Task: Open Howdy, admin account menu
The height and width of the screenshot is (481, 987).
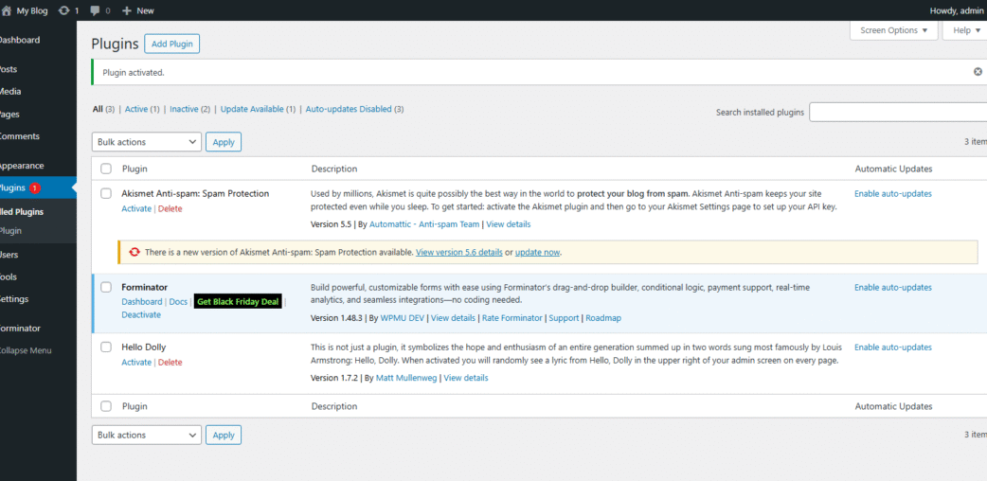Action: tap(956, 11)
